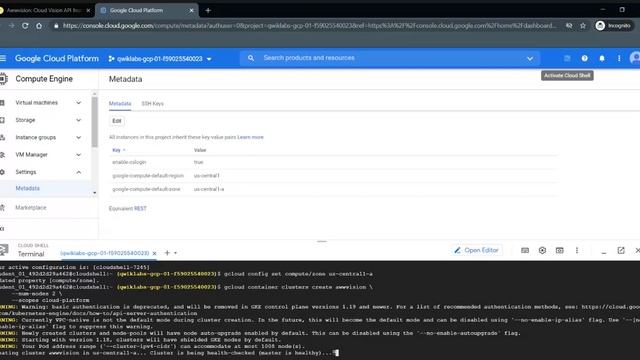Click the Edit metadata button
This screenshot has height=360, width=640.
pyautogui.click(x=117, y=121)
